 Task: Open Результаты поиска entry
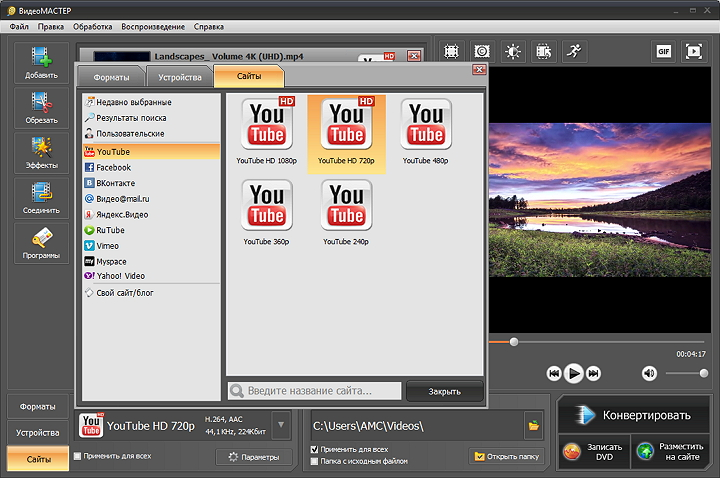click(152, 118)
